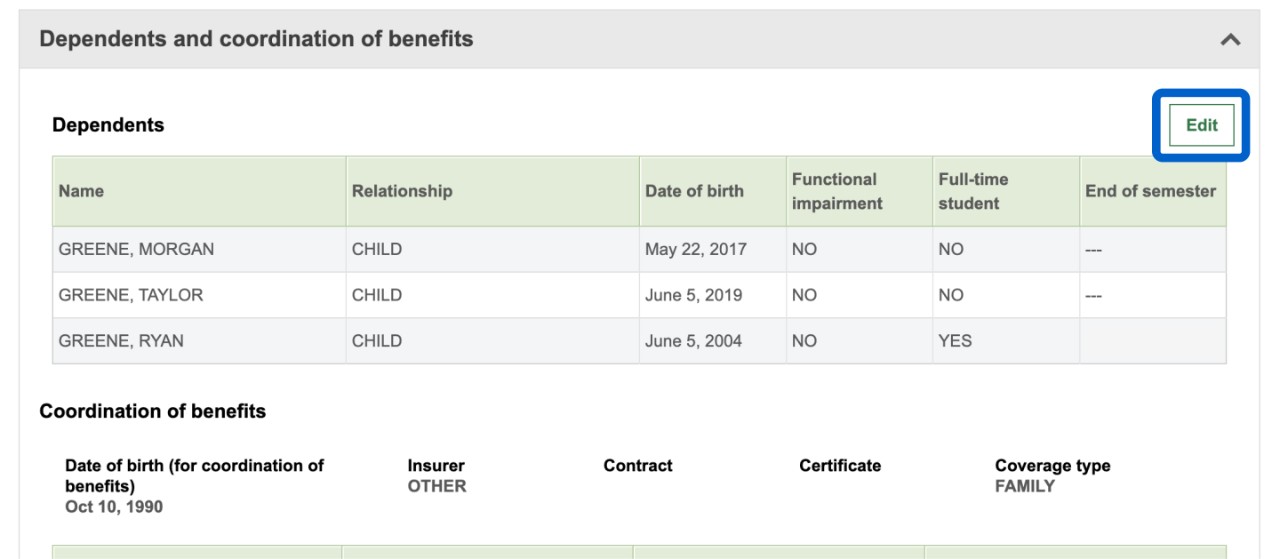The image size is (1280, 559).
Task: Click the Certificate field label
Action: click(x=840, y=465)
